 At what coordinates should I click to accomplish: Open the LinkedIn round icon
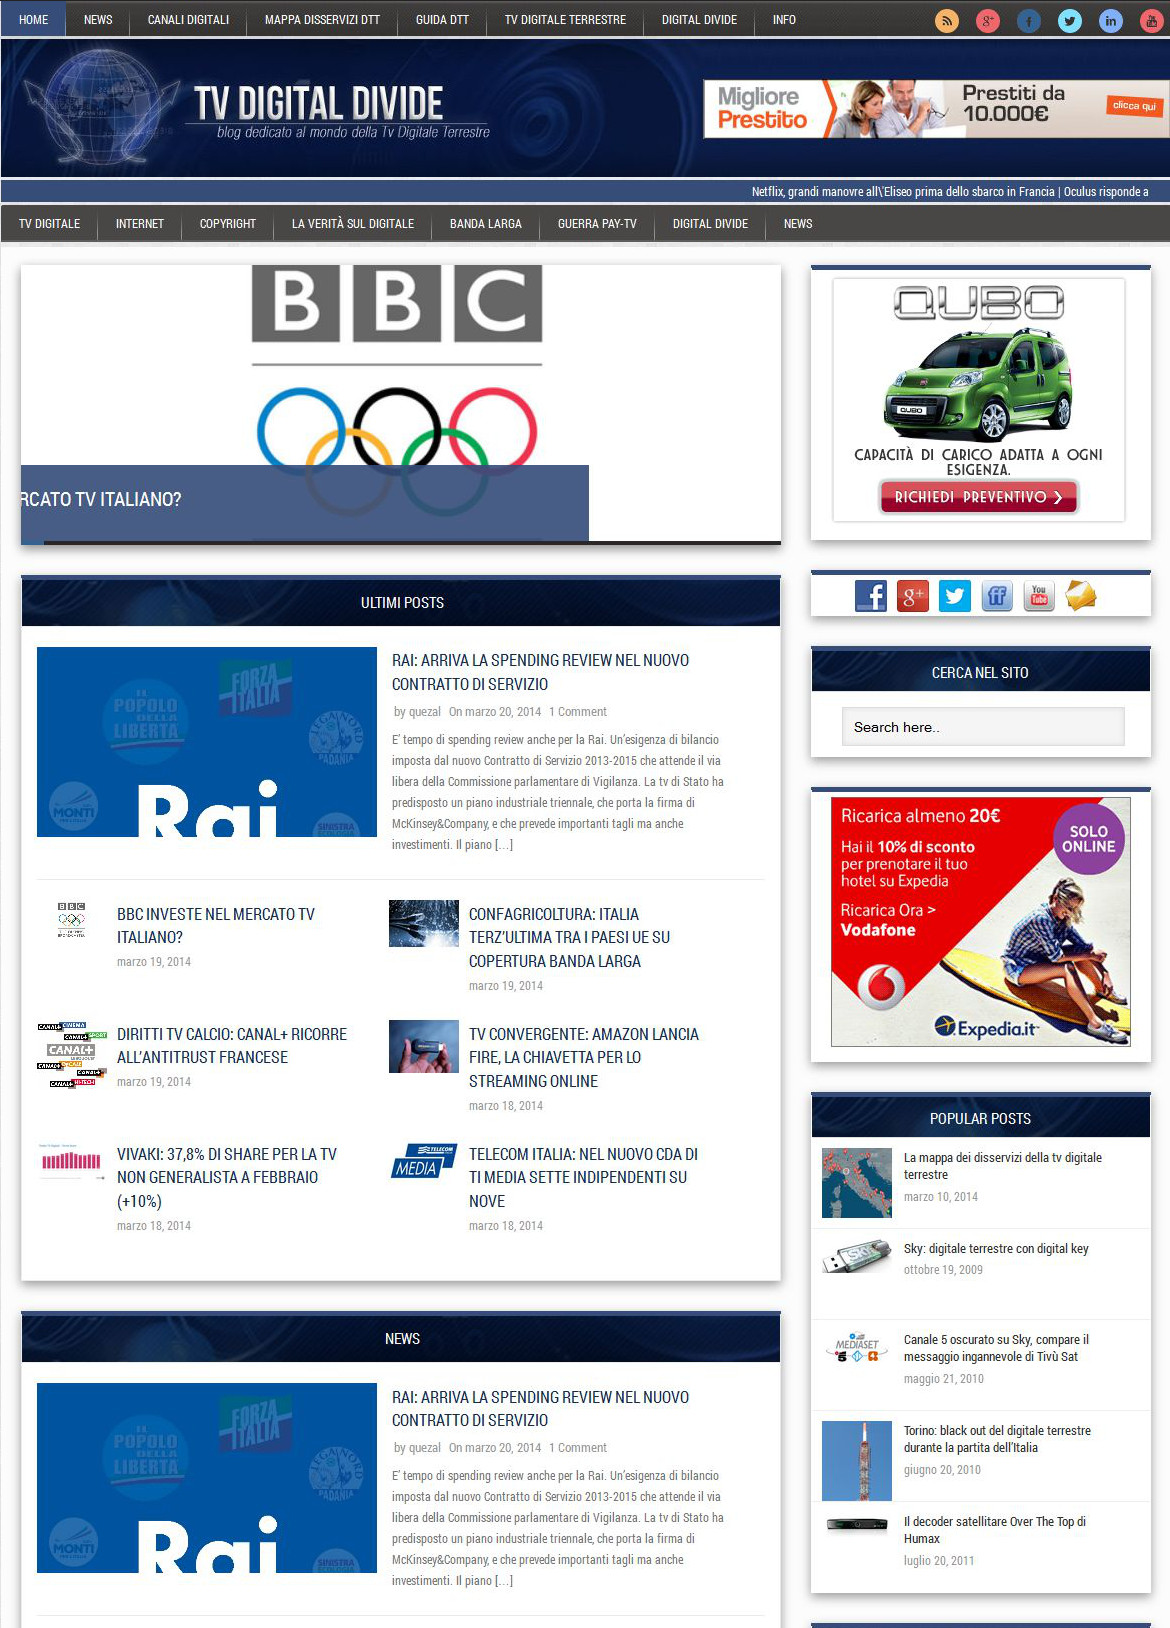pos(1111,21)
